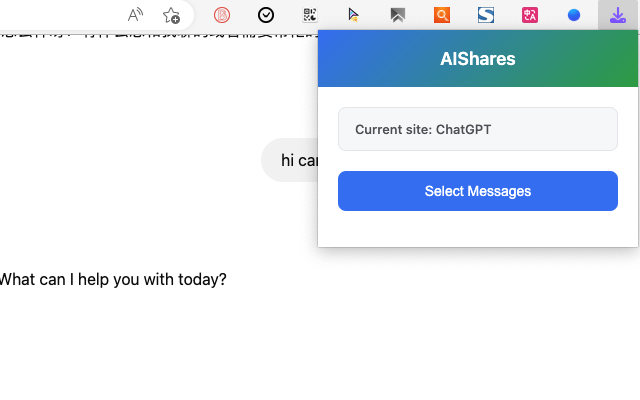
Task: Click 'What can I help you with today?' reply
Action: pos(113,280)
